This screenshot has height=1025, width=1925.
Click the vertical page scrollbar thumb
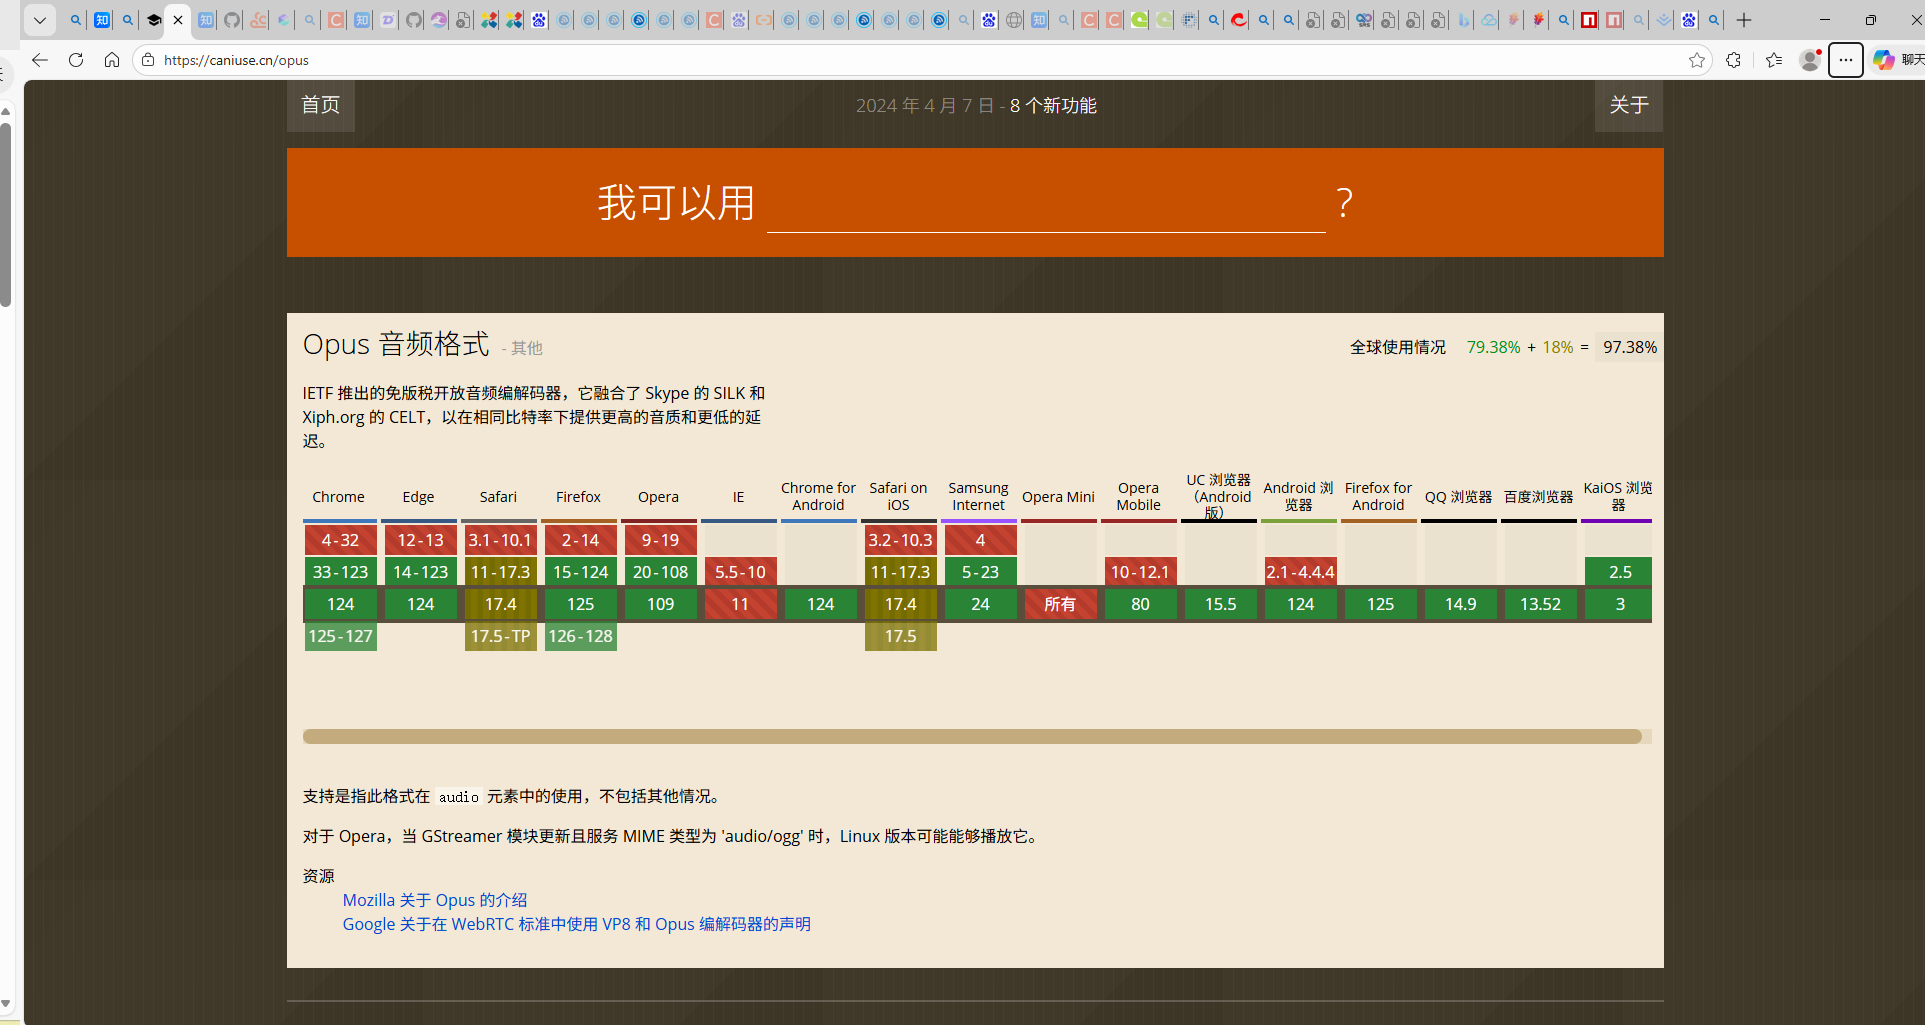(x=6, y=213)
